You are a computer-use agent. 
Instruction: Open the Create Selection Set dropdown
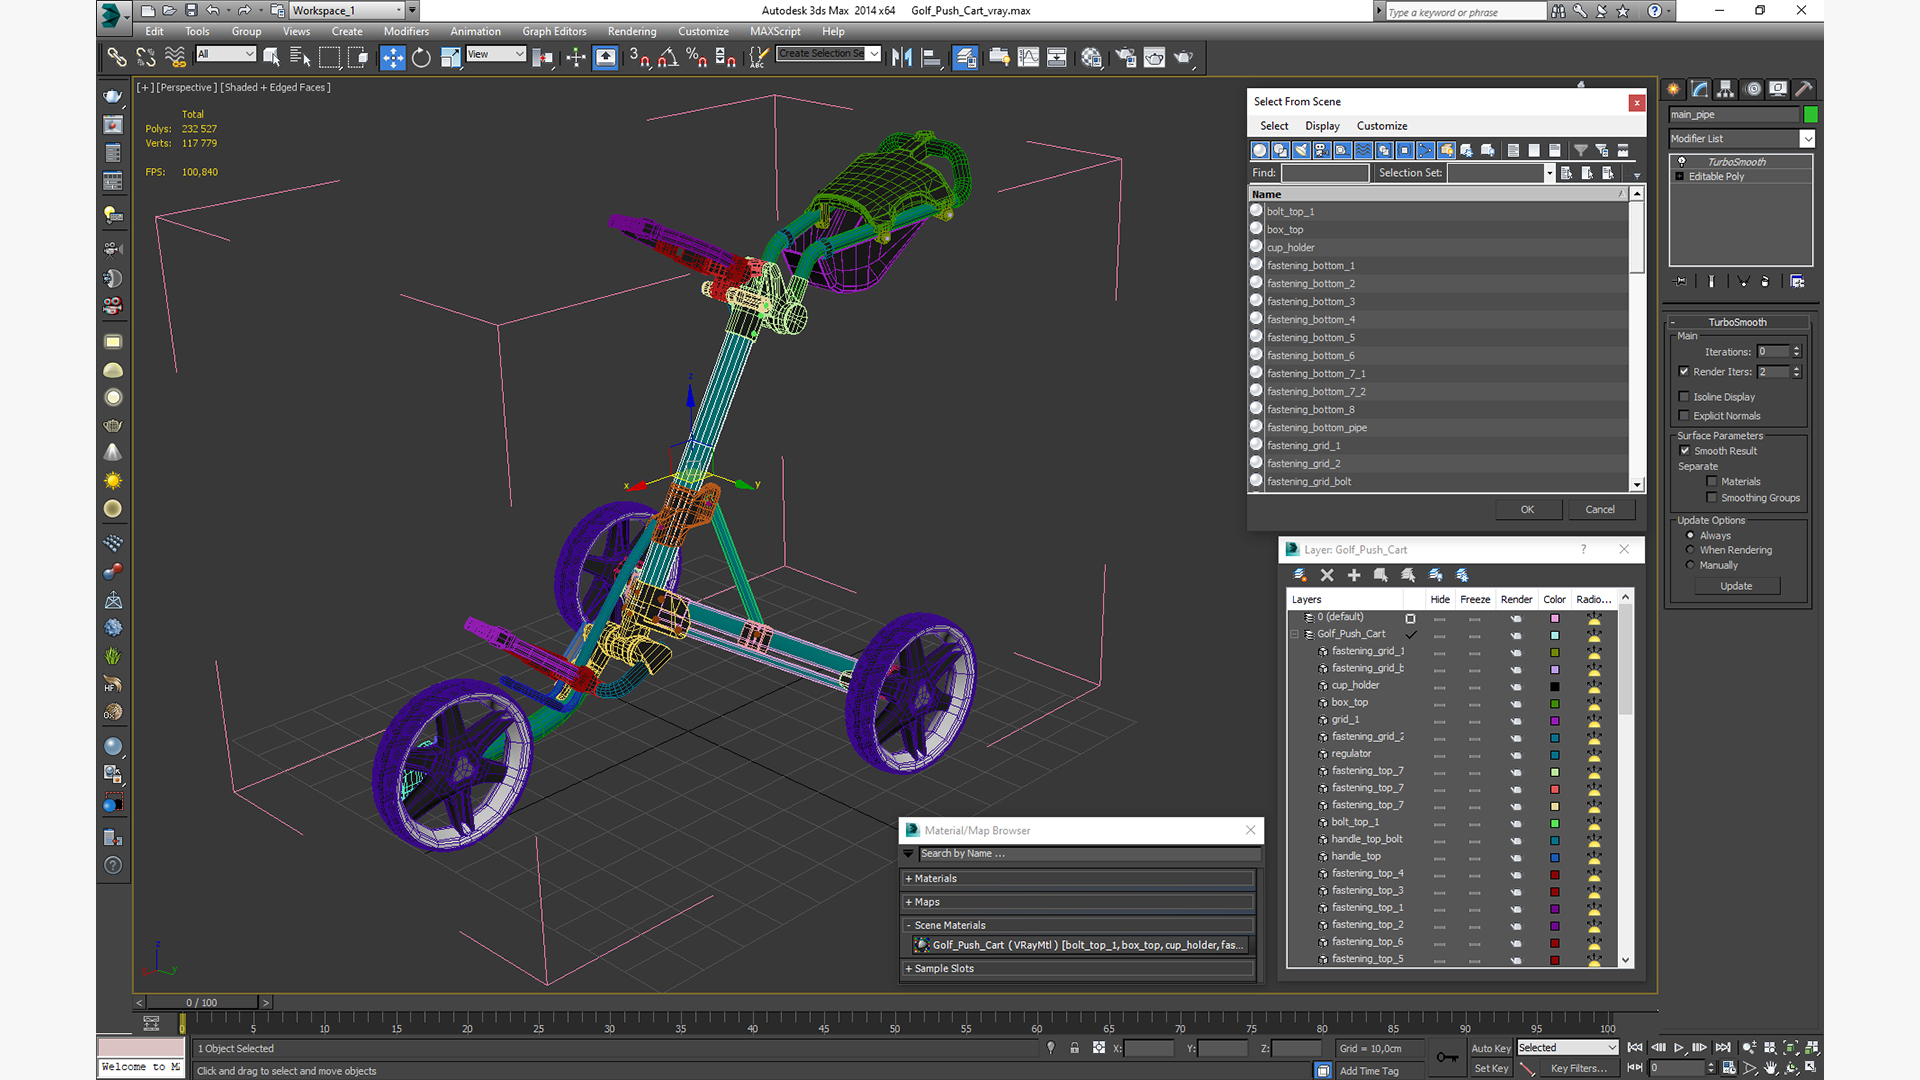pos(829,54)
